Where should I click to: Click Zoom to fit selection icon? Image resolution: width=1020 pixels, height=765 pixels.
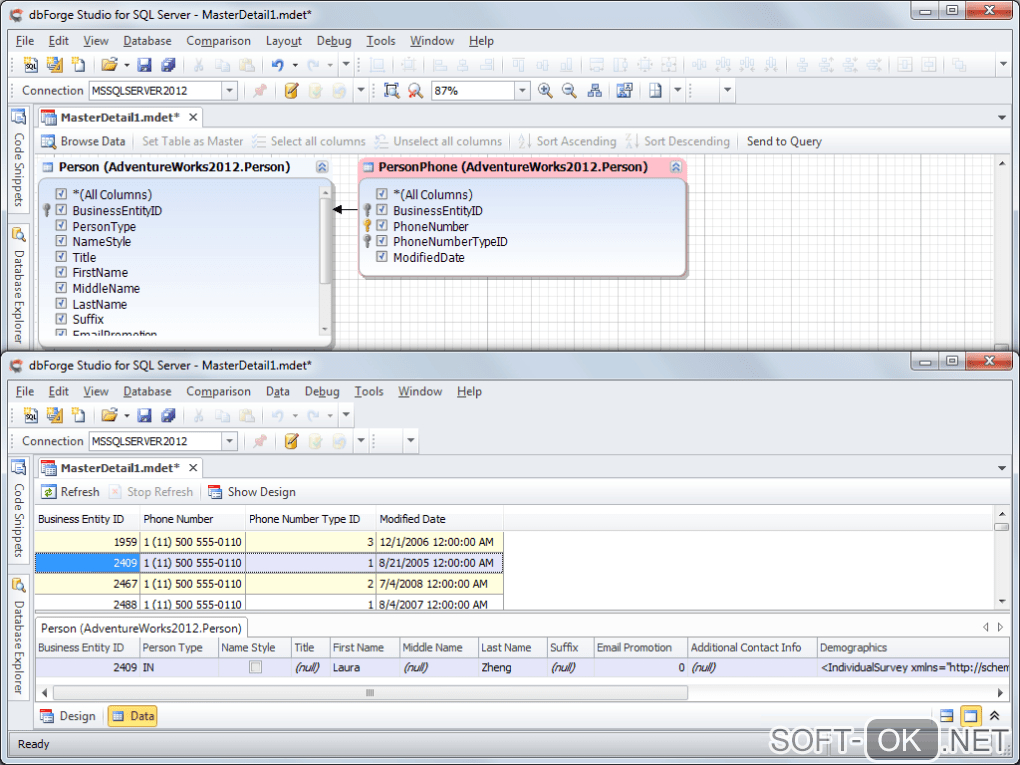tap(391, 91)
